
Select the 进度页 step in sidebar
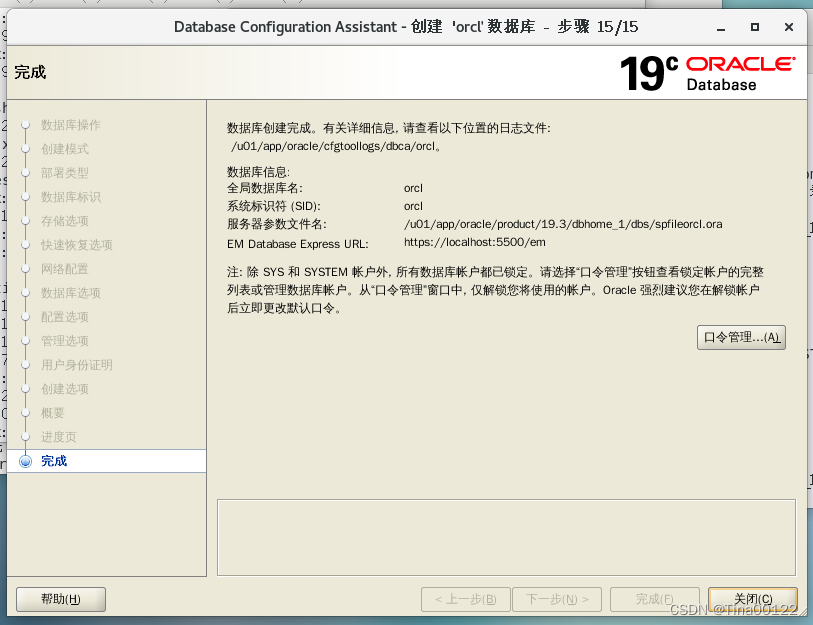coord(59,437)
